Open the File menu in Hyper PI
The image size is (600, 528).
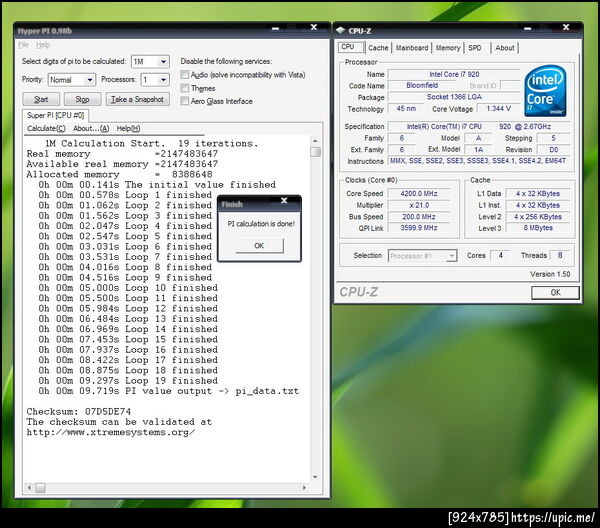click(23, 45)
